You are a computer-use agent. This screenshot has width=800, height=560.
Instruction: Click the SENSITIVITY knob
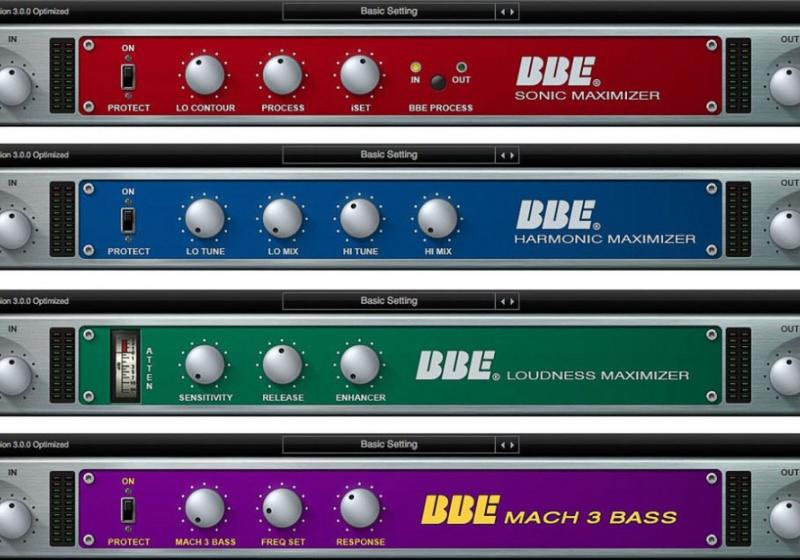pyautogui.click(x=205, y=365)
